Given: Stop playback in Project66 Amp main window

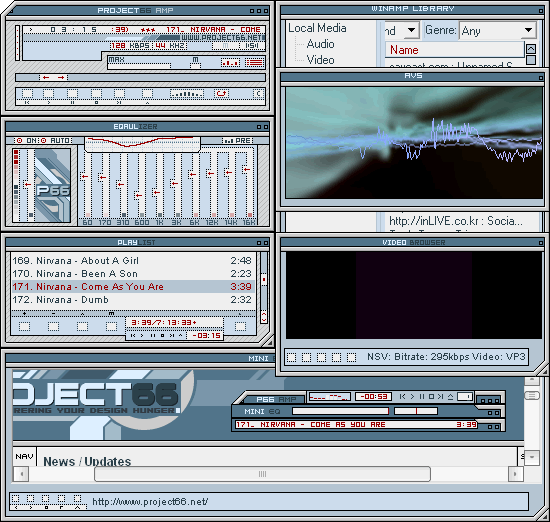Looking at the screenshot, I should coord(96,94).
